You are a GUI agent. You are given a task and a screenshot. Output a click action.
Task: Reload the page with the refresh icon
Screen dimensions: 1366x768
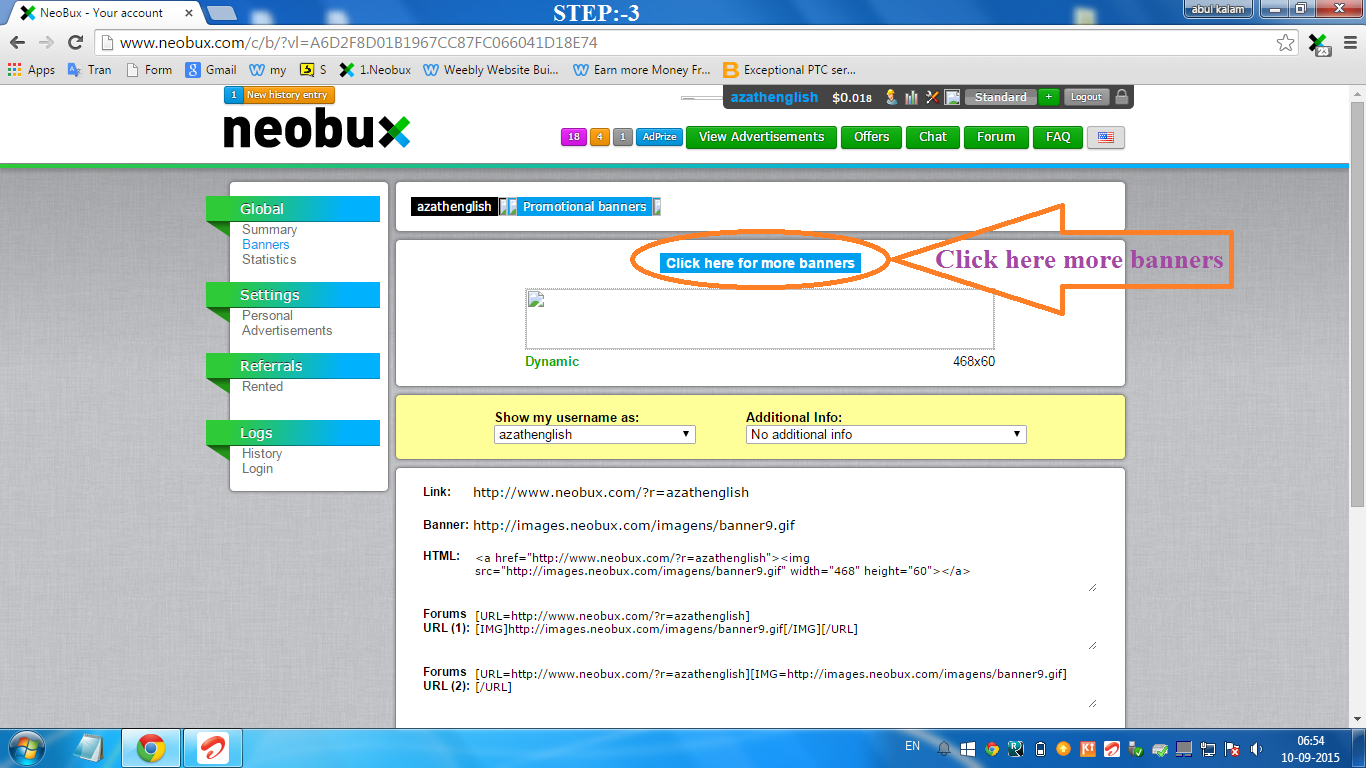coord(75,43)
